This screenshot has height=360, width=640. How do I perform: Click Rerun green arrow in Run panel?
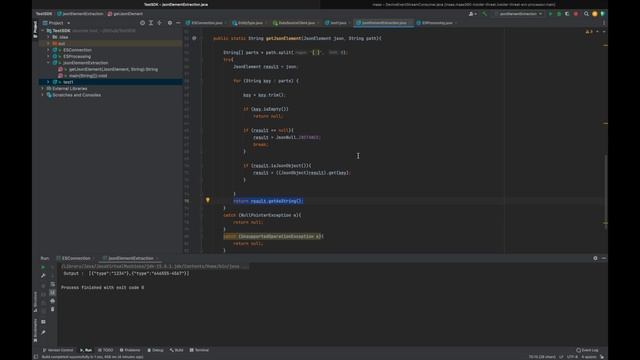coord(43,267)
